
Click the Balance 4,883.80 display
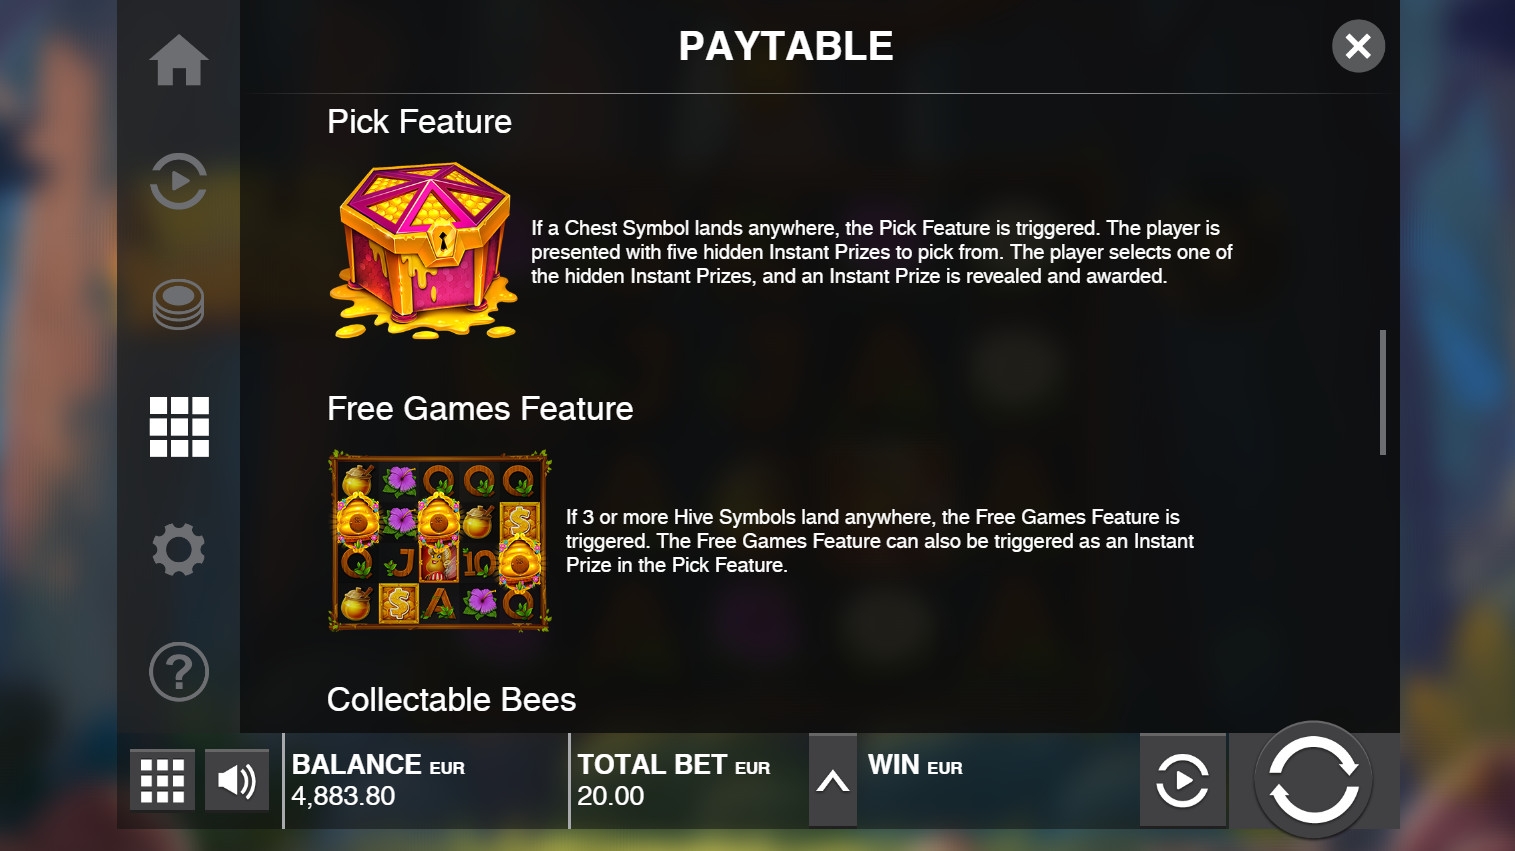(x=426, y=781)
